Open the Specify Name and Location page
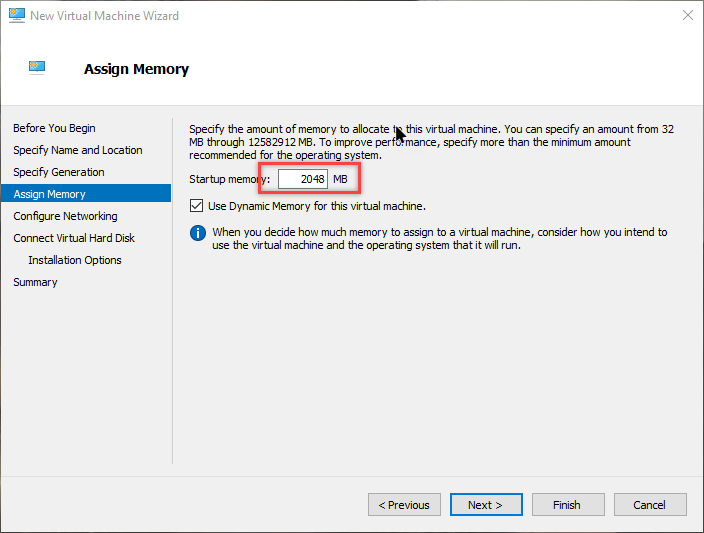The height and width of the screenshot is (533, 704). (x=77, y=150)
